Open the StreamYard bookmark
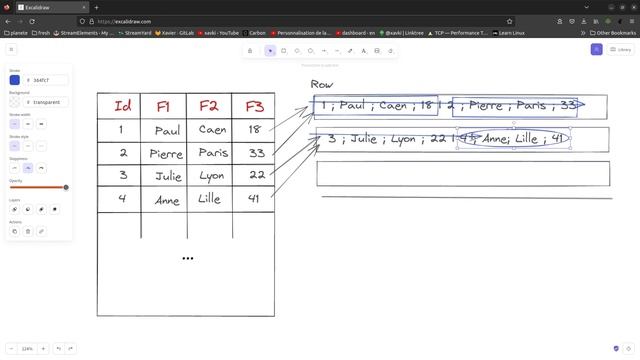The width and height of the screenshot is (640, 360). coord(135,33)
